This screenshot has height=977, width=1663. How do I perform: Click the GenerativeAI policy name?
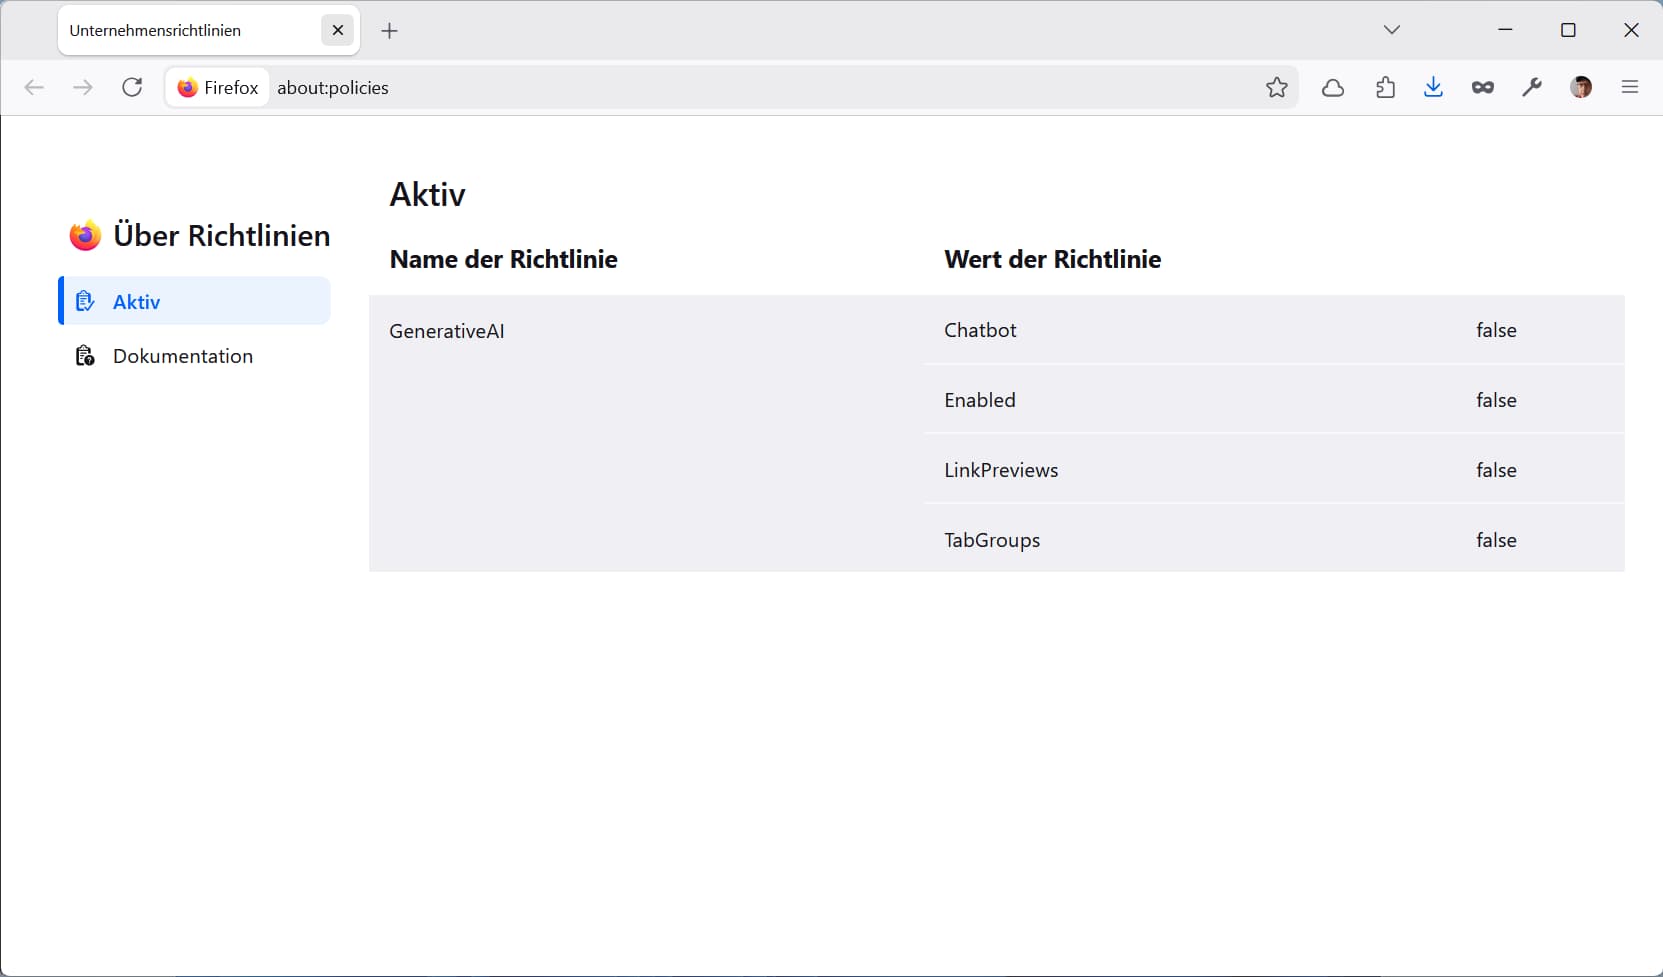tap(447, 331)
